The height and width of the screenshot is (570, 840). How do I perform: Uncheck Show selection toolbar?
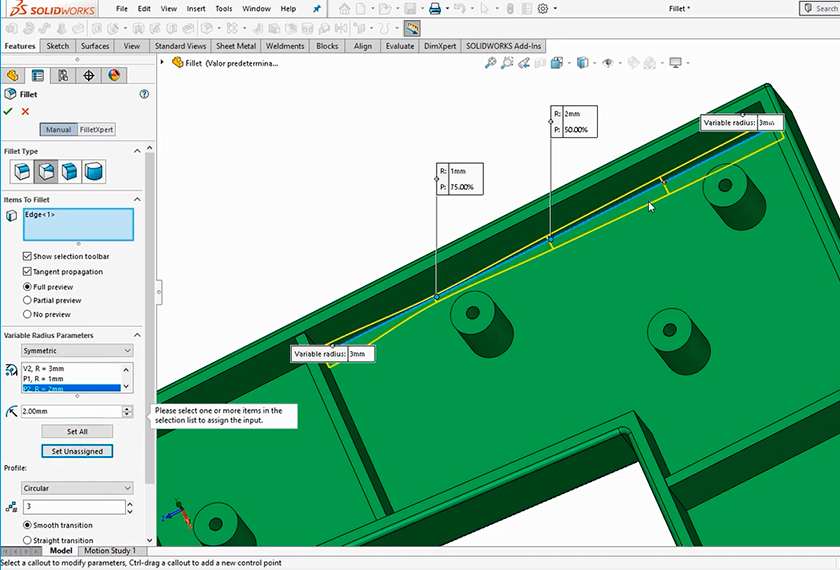coord(27,257)
